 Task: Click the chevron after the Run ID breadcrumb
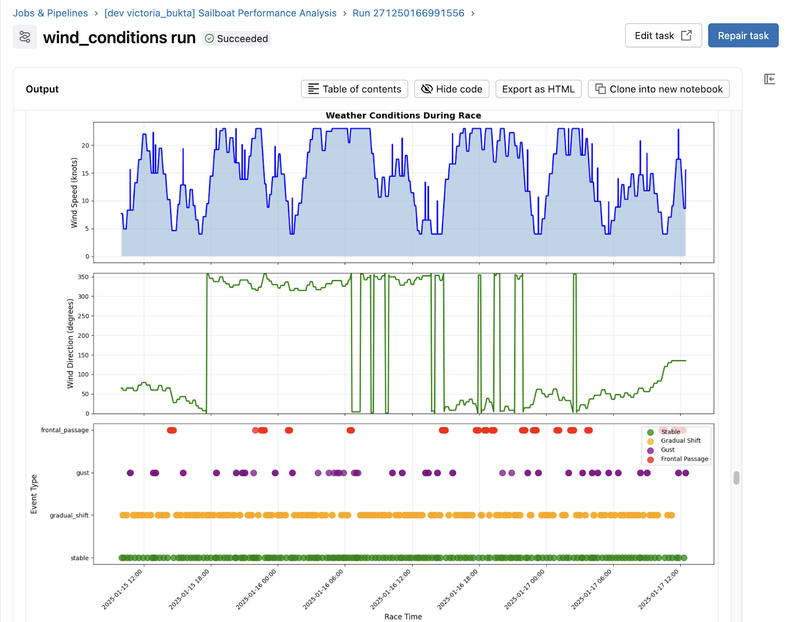pyautogui.click(x=473, y=13)
